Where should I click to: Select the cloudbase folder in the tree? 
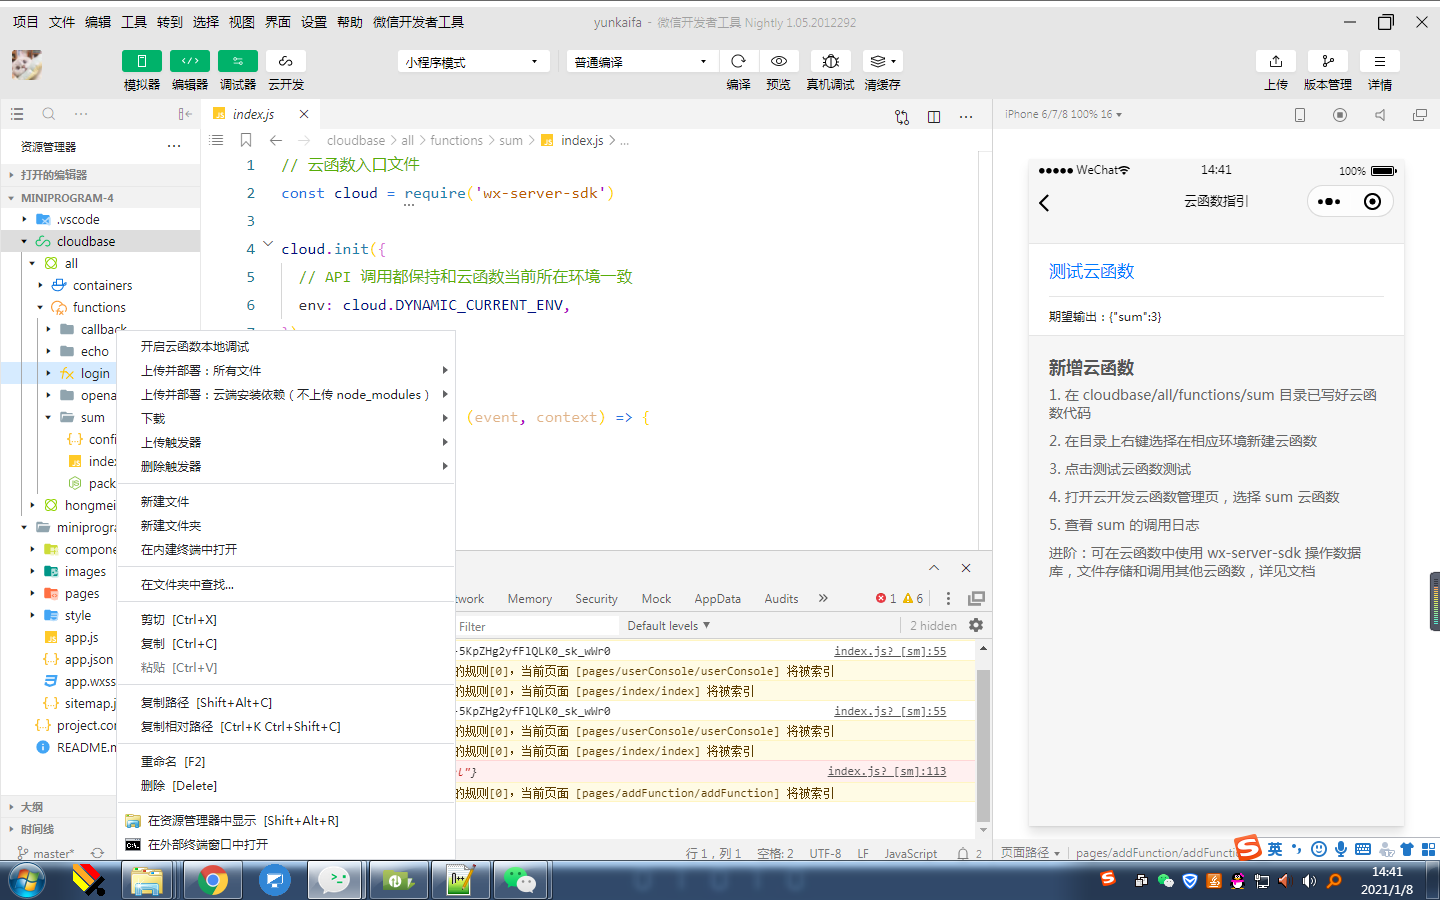[x=100, y=241]
